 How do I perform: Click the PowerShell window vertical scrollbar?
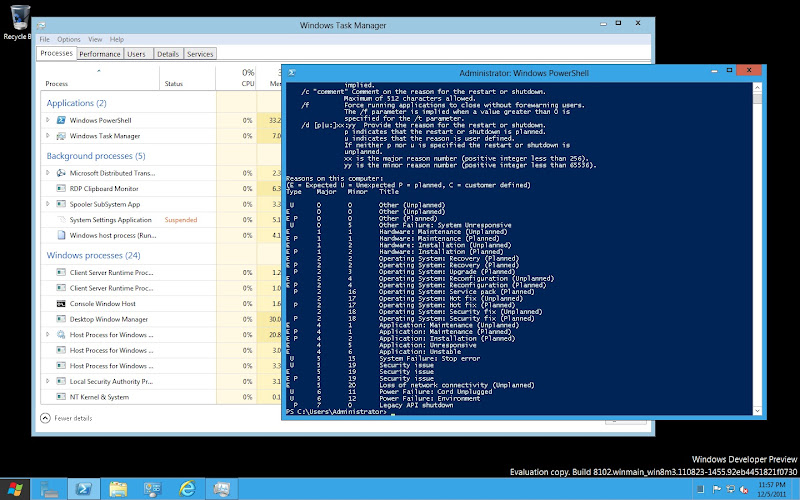[757, 250]
